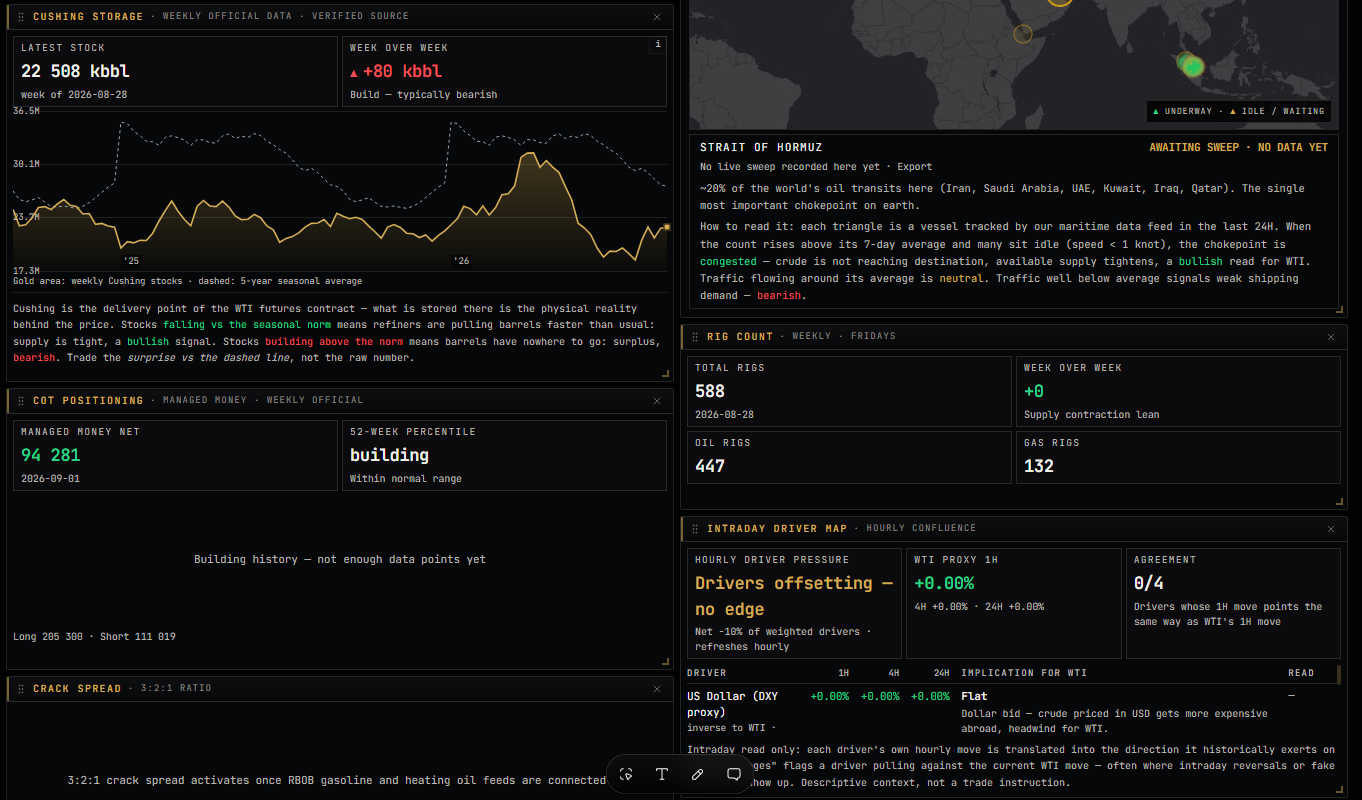Click the Cushing Storage panel title
1362x800 pixels.
click(x=90, y=17)
